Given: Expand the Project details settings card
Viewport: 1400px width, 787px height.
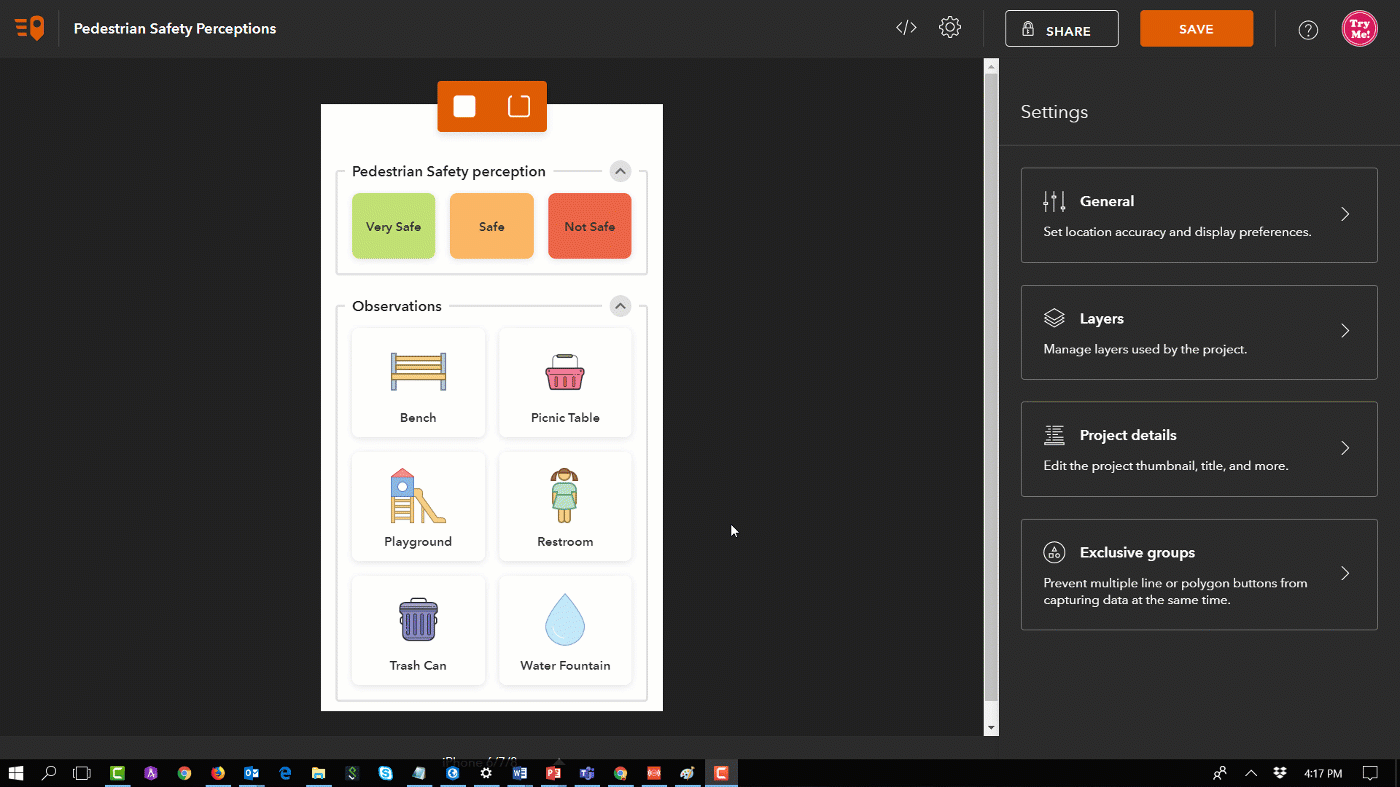Looking at the screenshot, I should tap(1199, 449).
